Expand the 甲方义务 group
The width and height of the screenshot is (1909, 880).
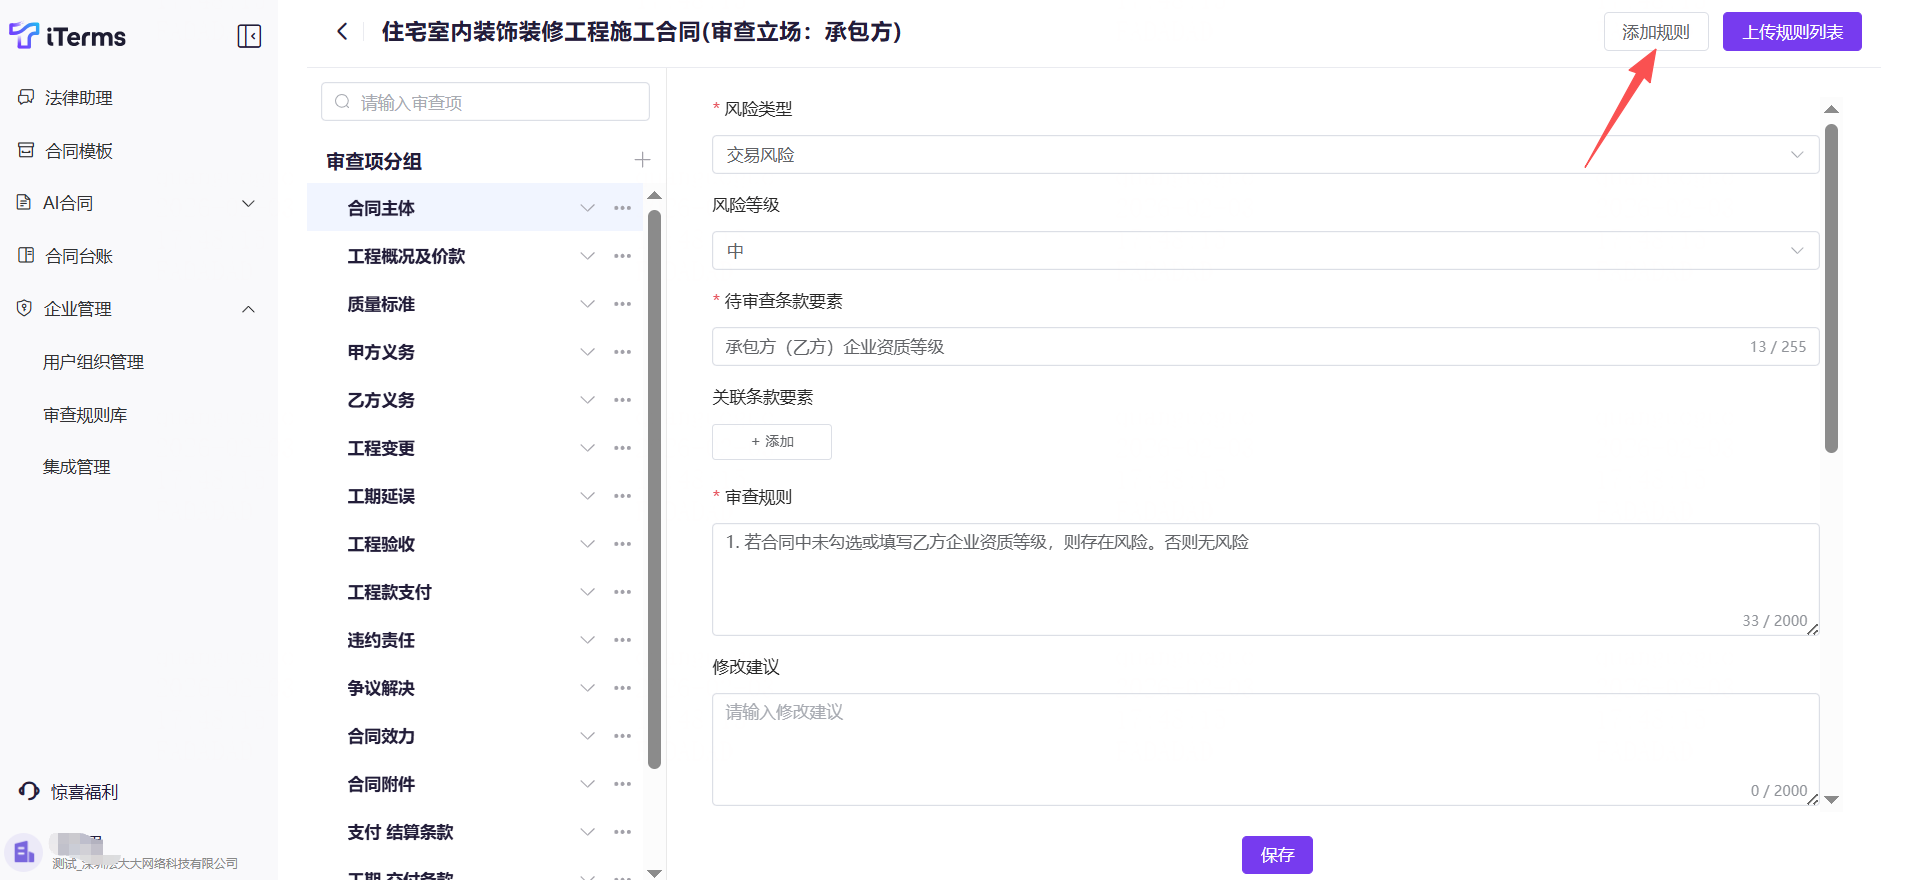(587, 352)
